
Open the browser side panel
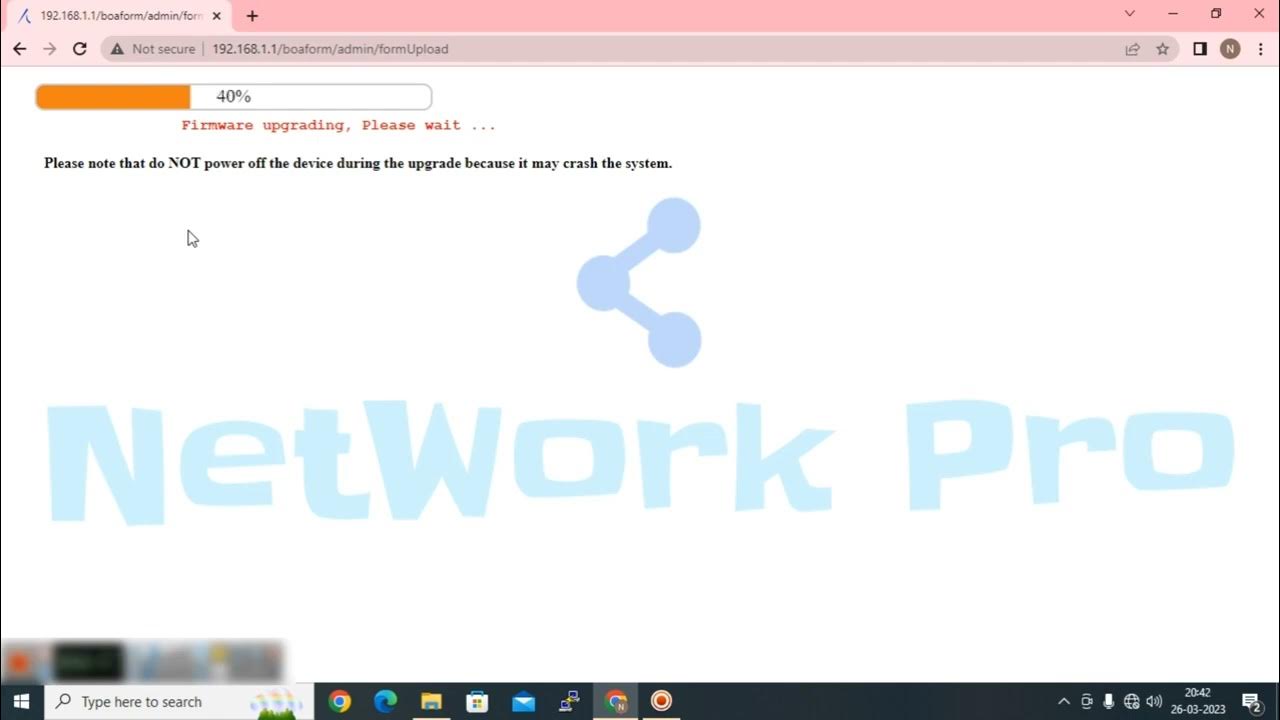1200,49
